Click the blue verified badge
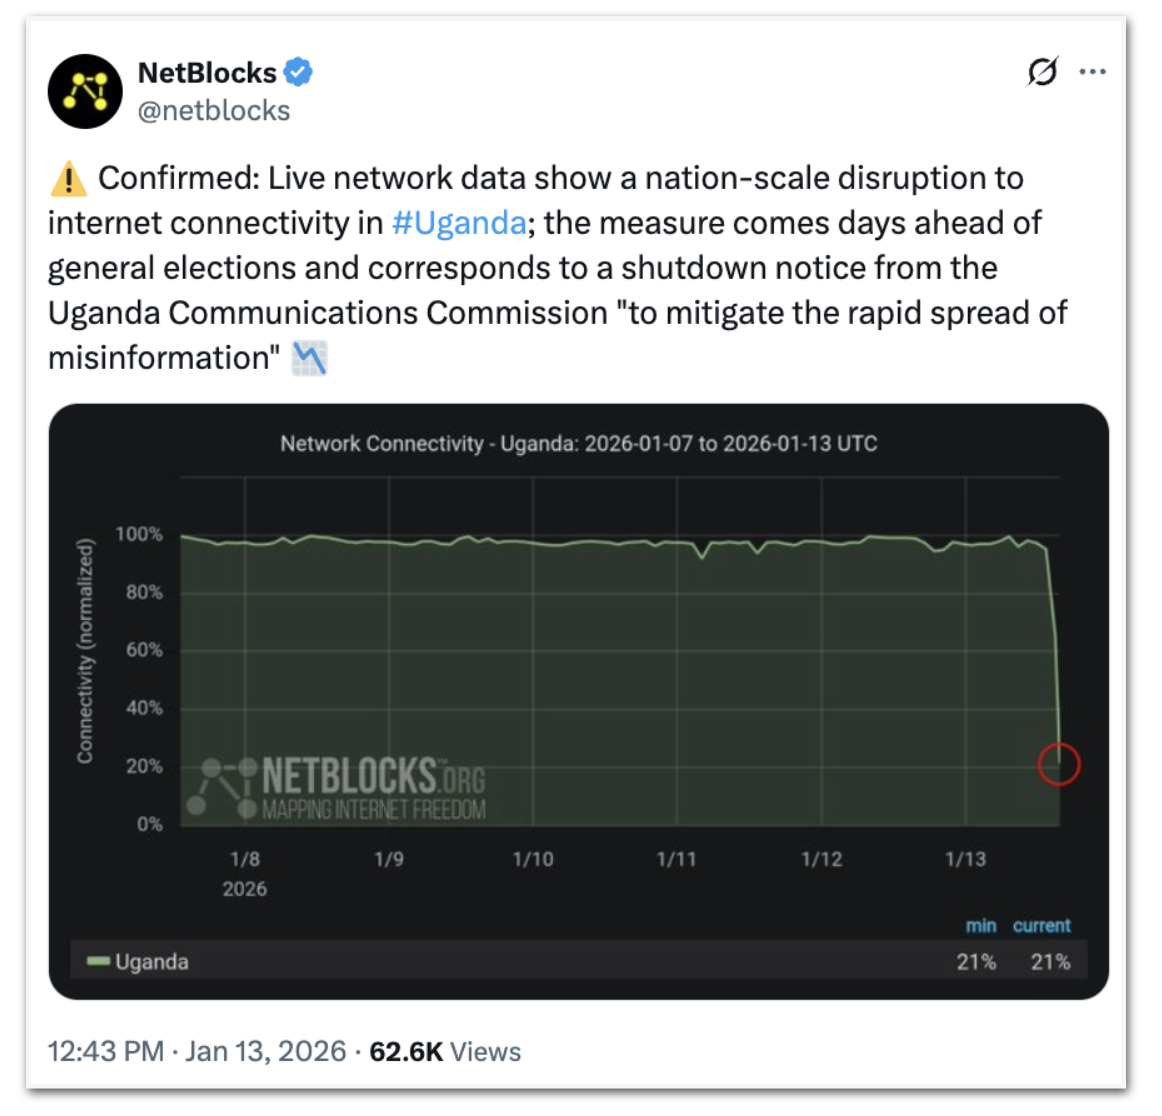This screenshot has height=1116, width=1162. click(298, 72)
